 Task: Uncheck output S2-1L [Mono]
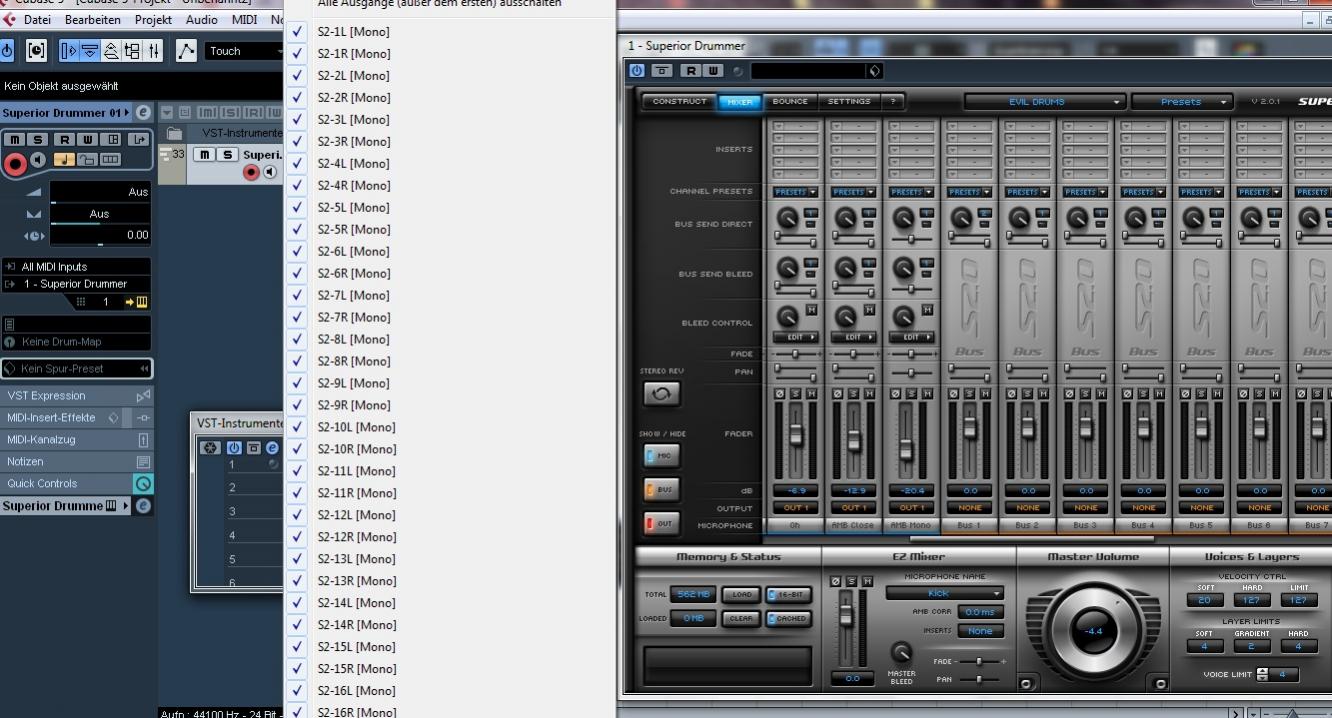pyautogui.click(x=297, y=31)
